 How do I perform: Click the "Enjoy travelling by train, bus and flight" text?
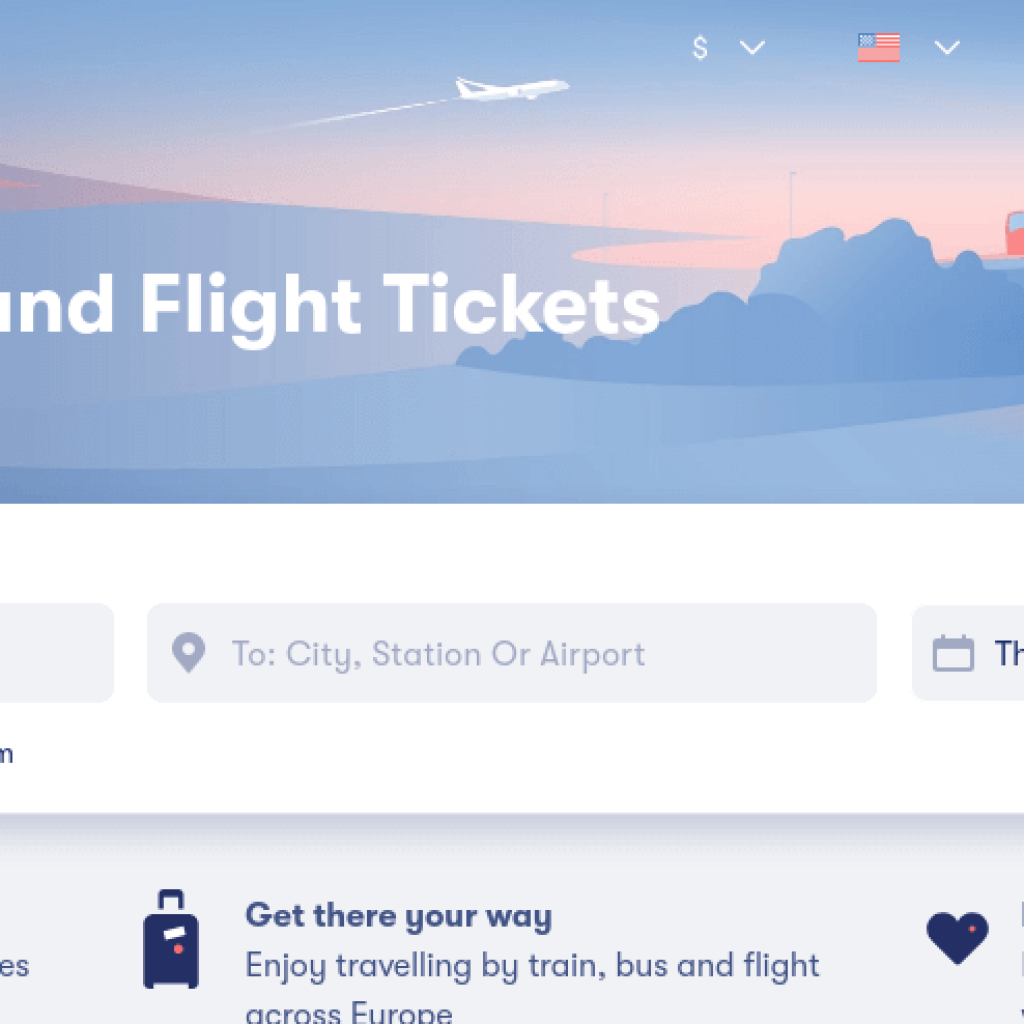click(x=532, y=966)
